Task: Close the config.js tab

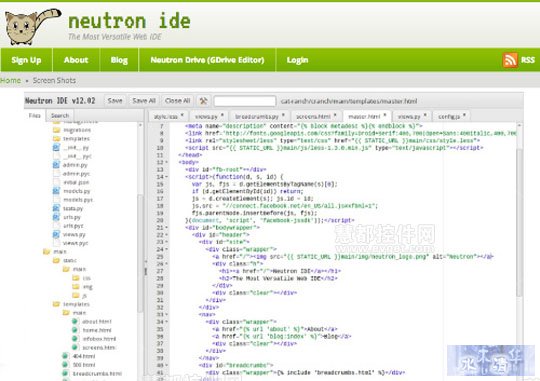Action: pyautogui.click(x=464, y=115)
